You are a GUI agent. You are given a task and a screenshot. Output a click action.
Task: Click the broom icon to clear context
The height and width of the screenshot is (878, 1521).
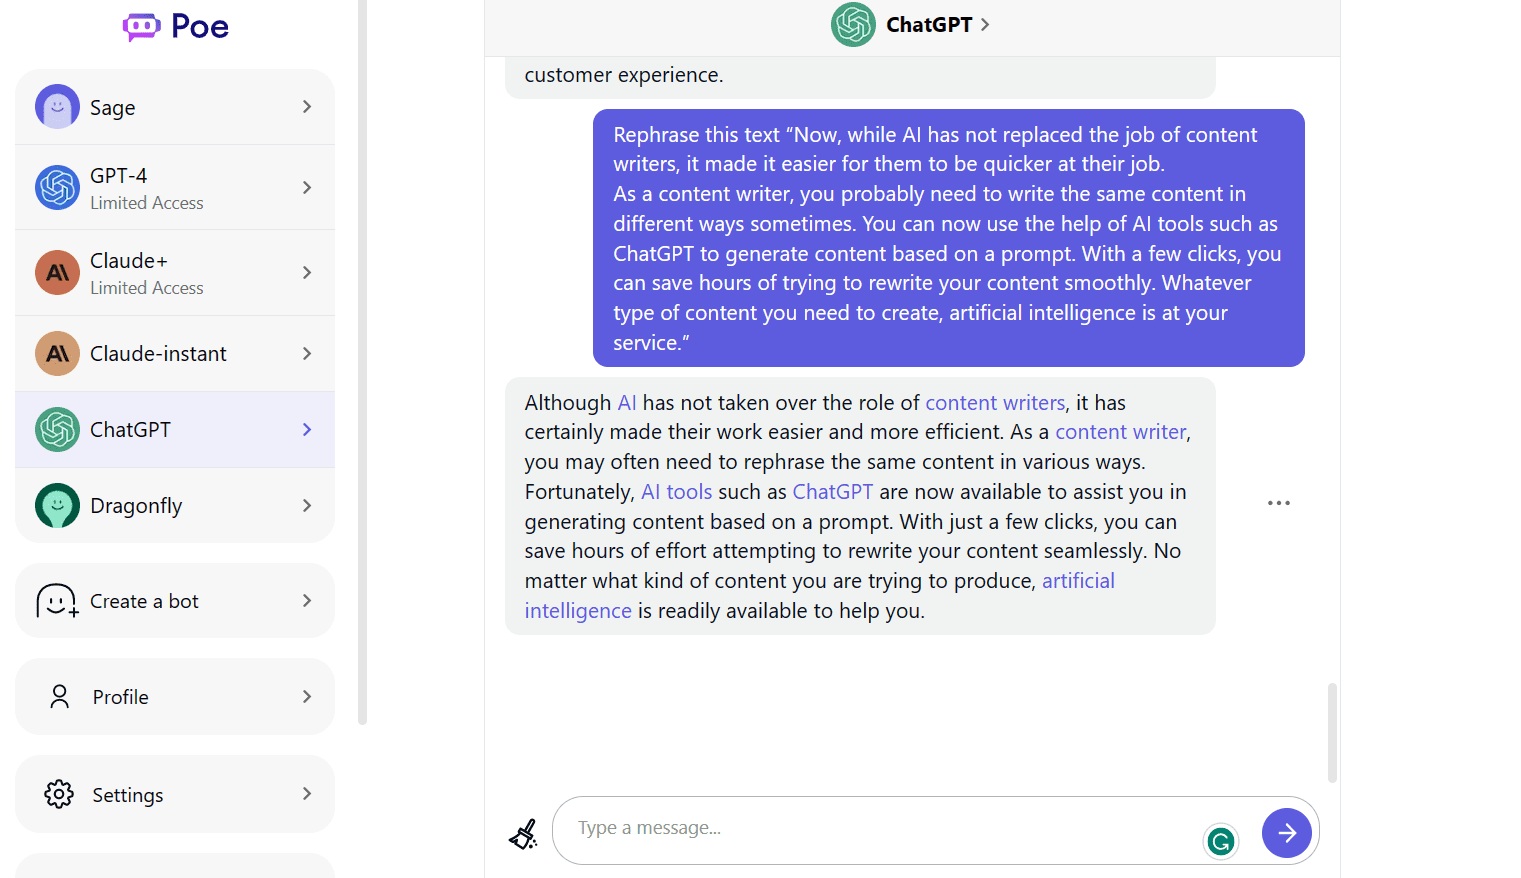(x=524, y=832)
